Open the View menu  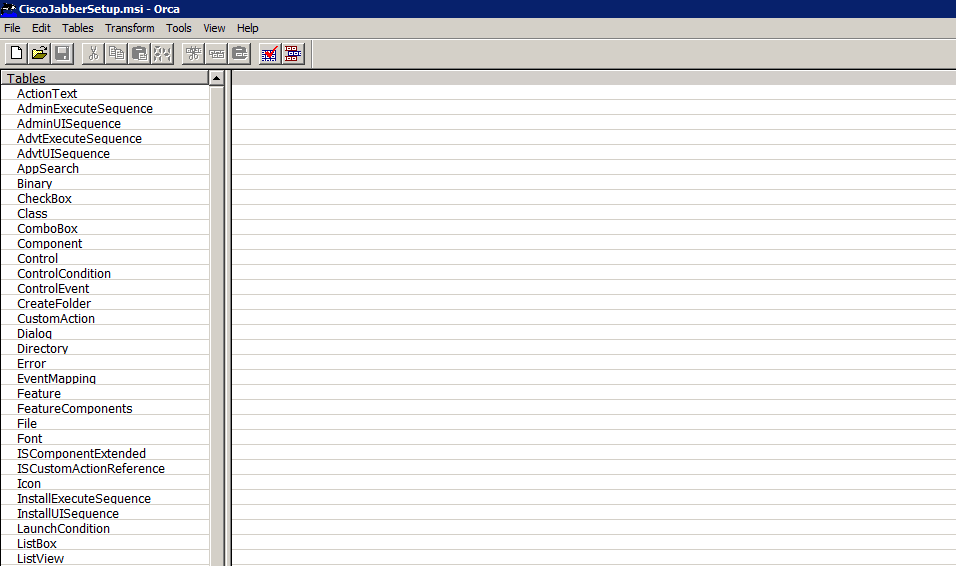click(214, 28)
